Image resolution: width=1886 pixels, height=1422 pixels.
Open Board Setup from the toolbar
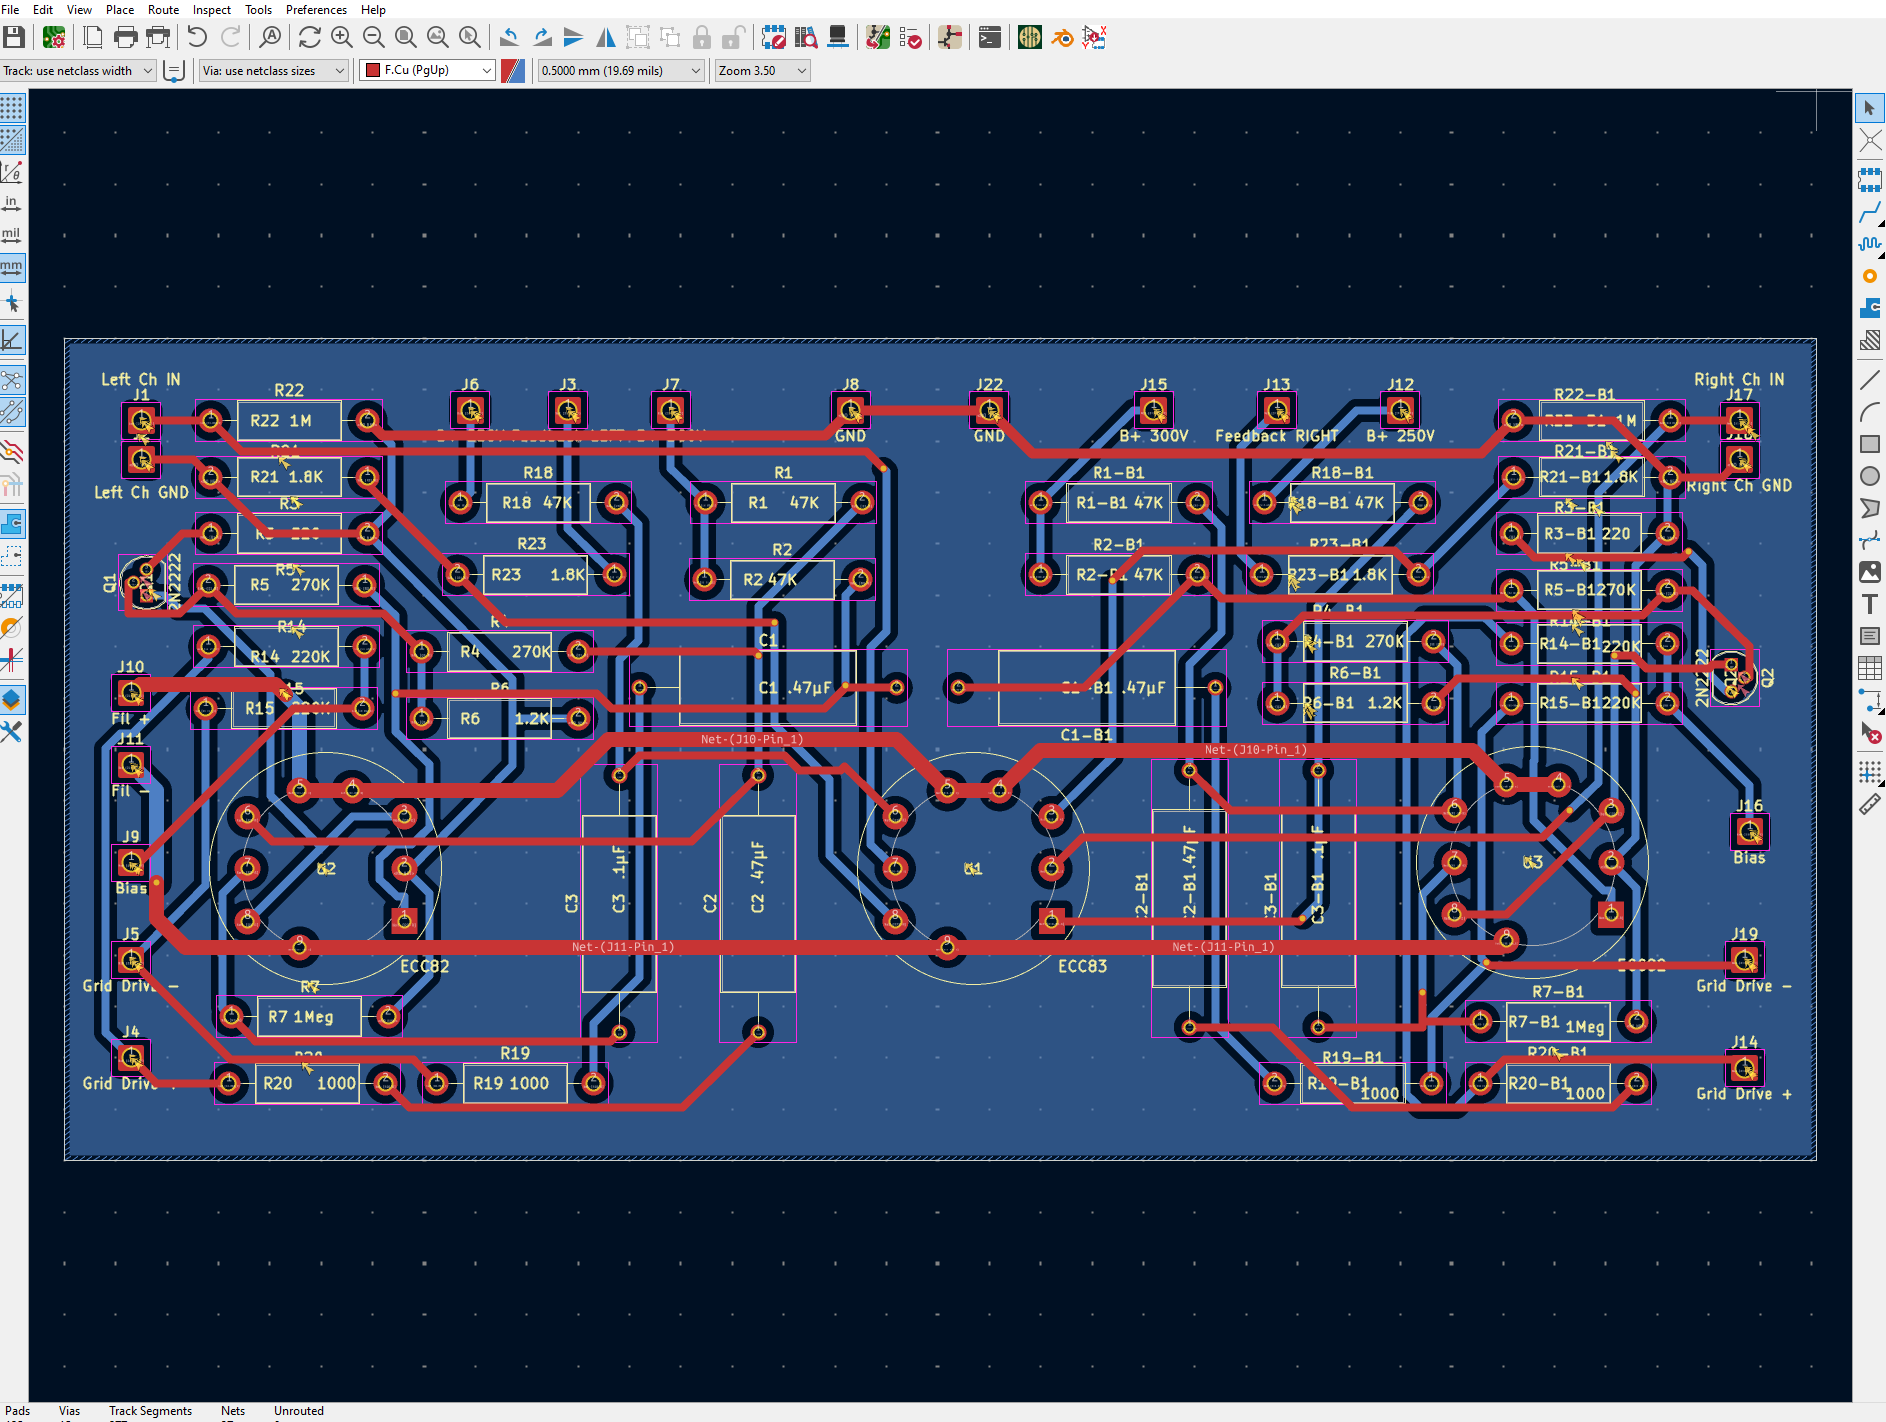(x=54, y=38)
